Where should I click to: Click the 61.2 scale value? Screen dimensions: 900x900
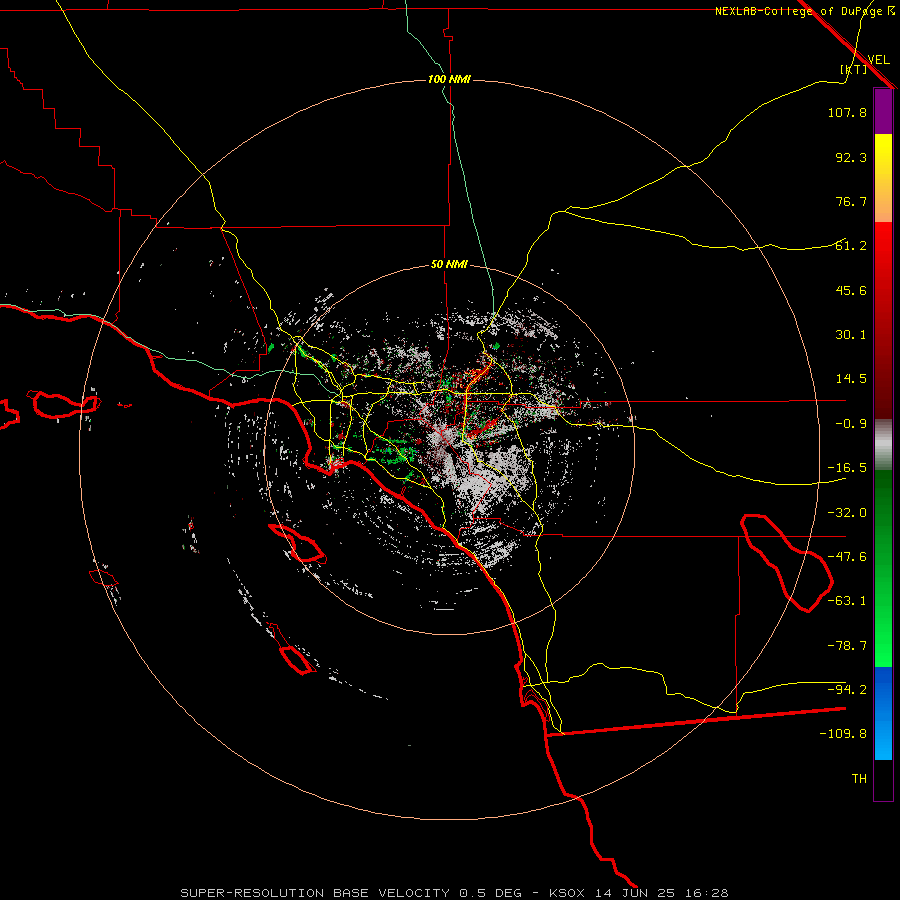point(851,246)
